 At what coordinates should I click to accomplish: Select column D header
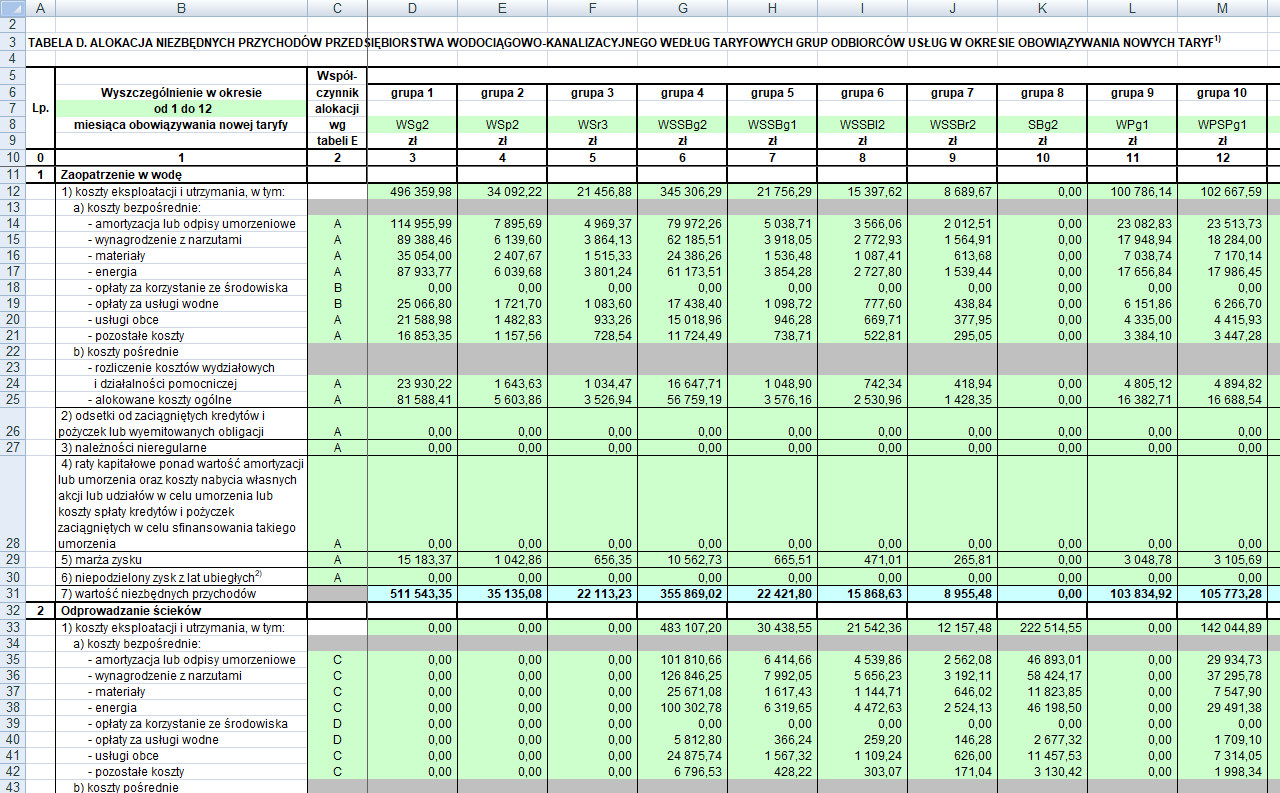(412, 8)
